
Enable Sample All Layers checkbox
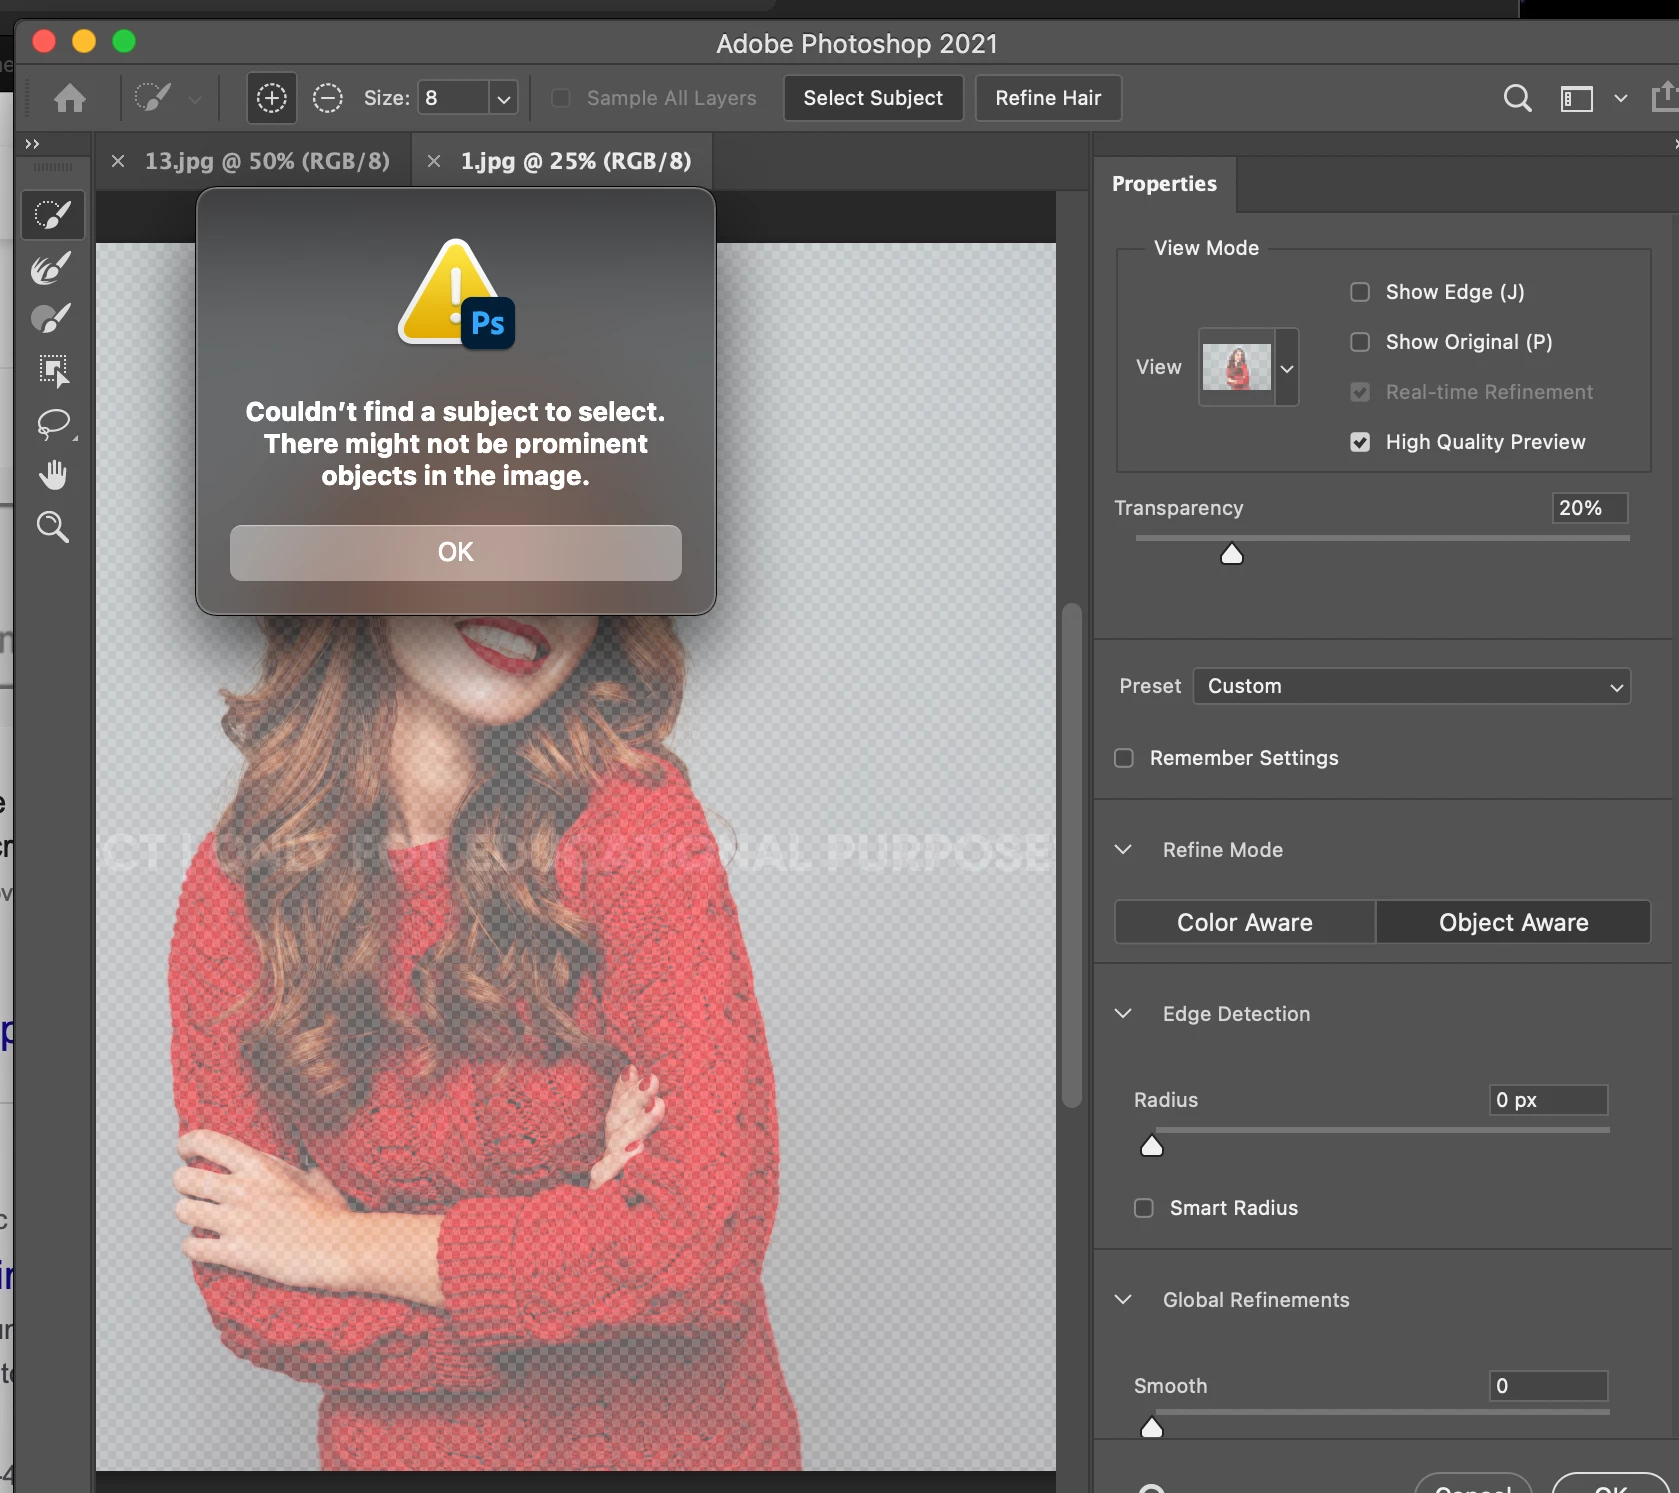pos(561,98)
